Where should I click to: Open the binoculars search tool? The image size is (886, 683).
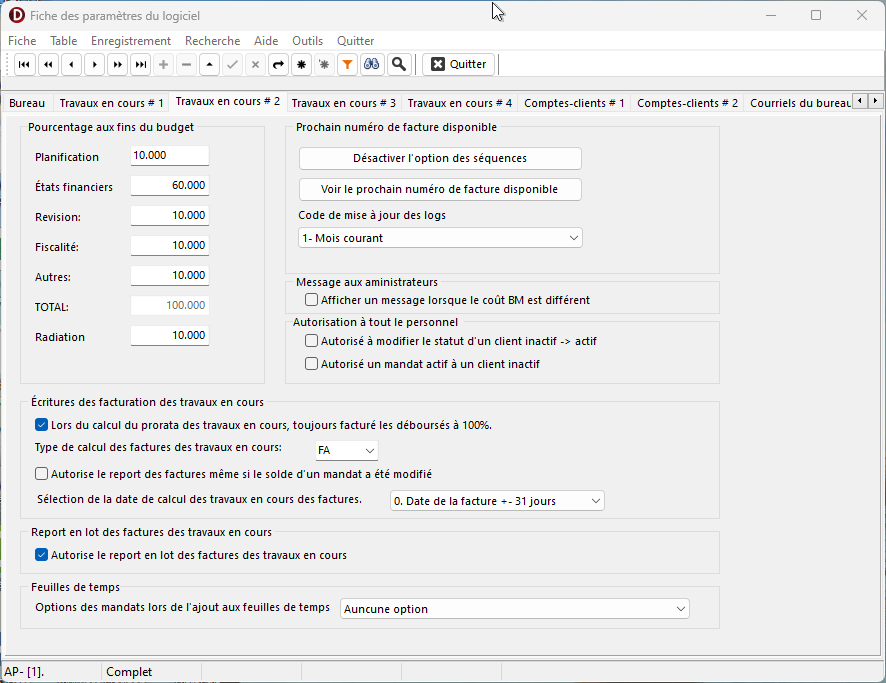pos(371,64)
